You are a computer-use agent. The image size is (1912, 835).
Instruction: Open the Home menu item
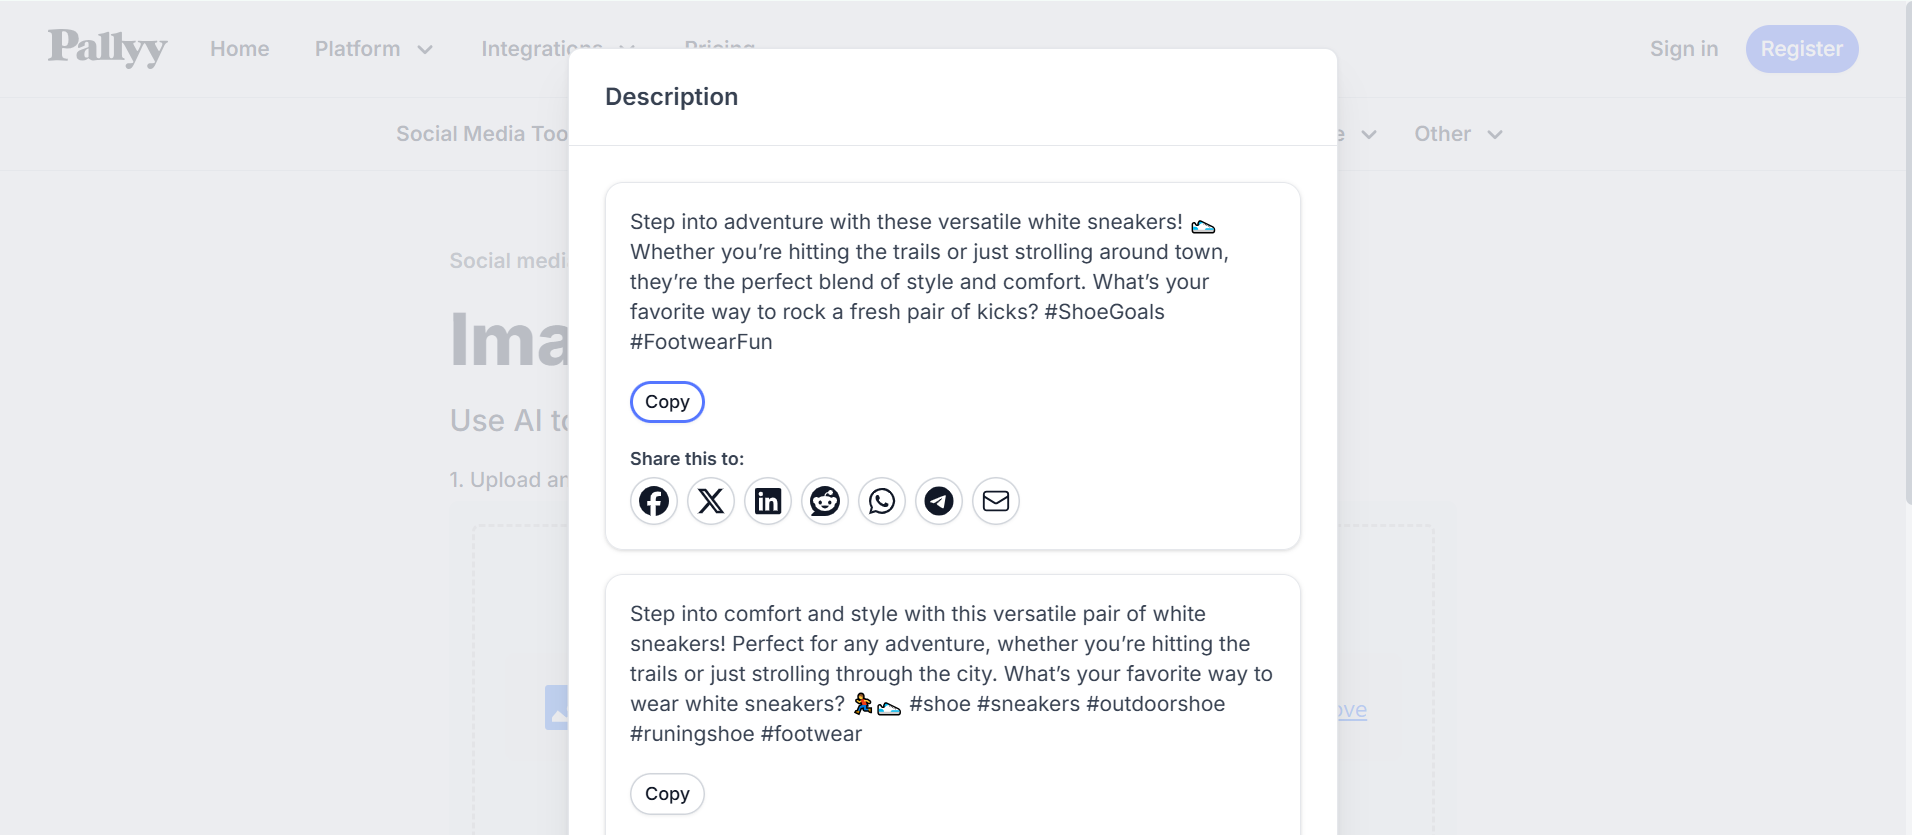pos(239,49)
